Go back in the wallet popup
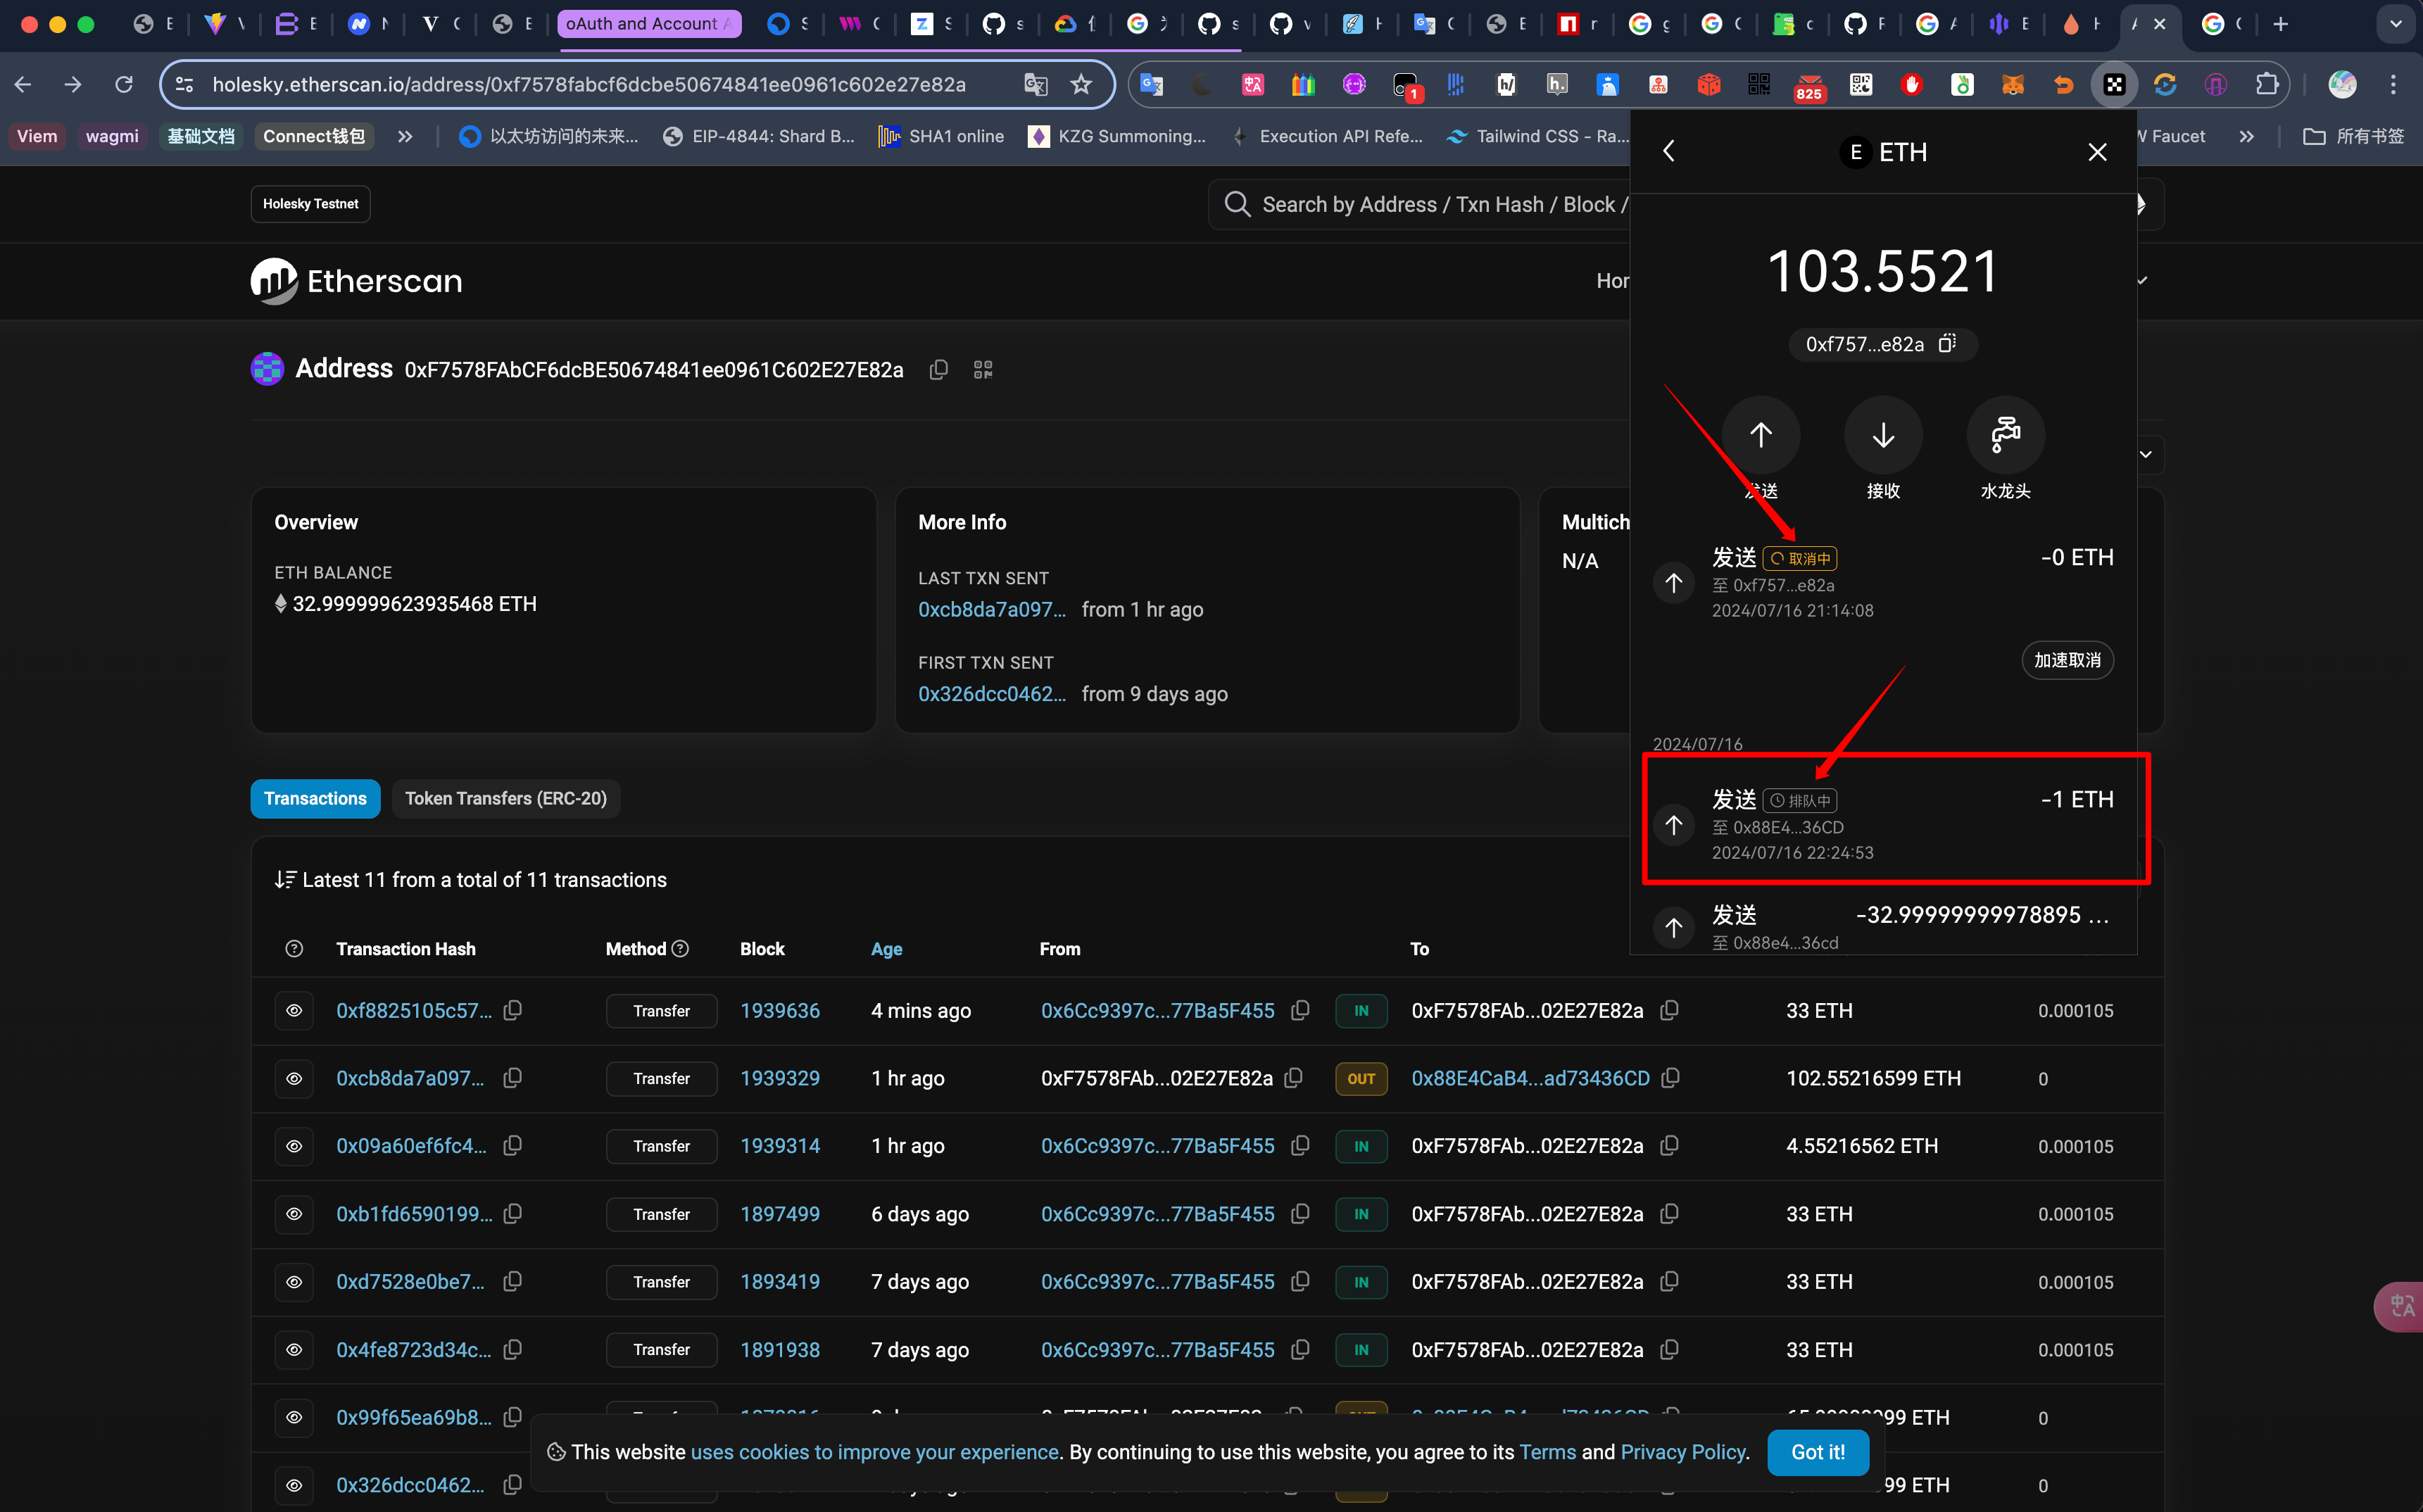The image size is (2423, 1512). [x=1669, y=151]
